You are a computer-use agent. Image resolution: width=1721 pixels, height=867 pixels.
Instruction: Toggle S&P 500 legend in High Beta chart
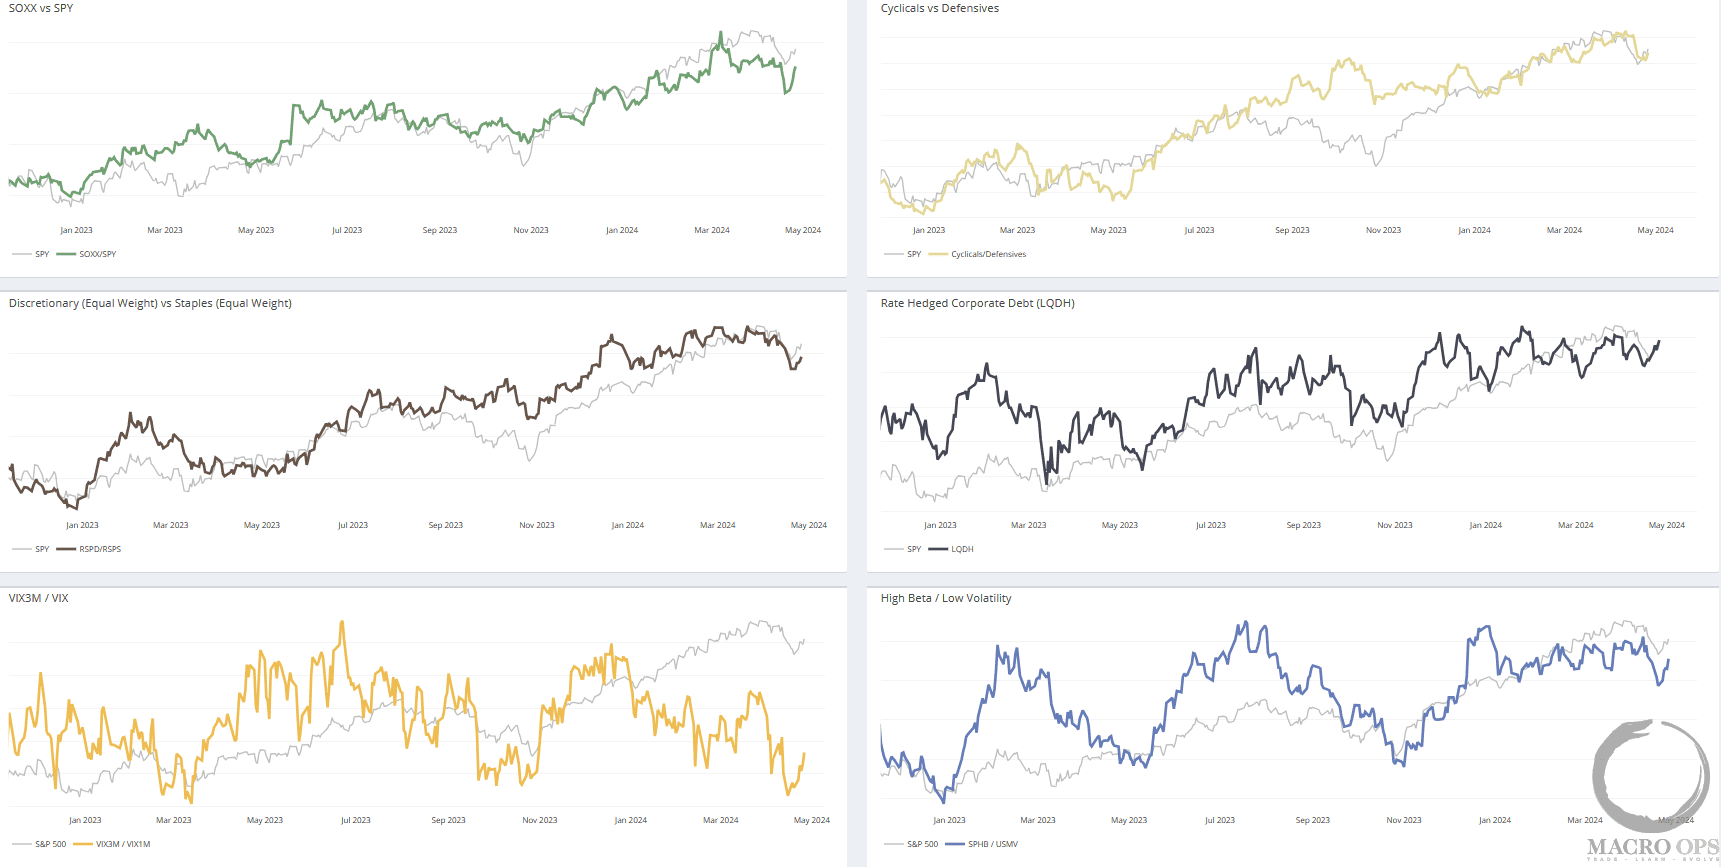click(x=922, y=844)
